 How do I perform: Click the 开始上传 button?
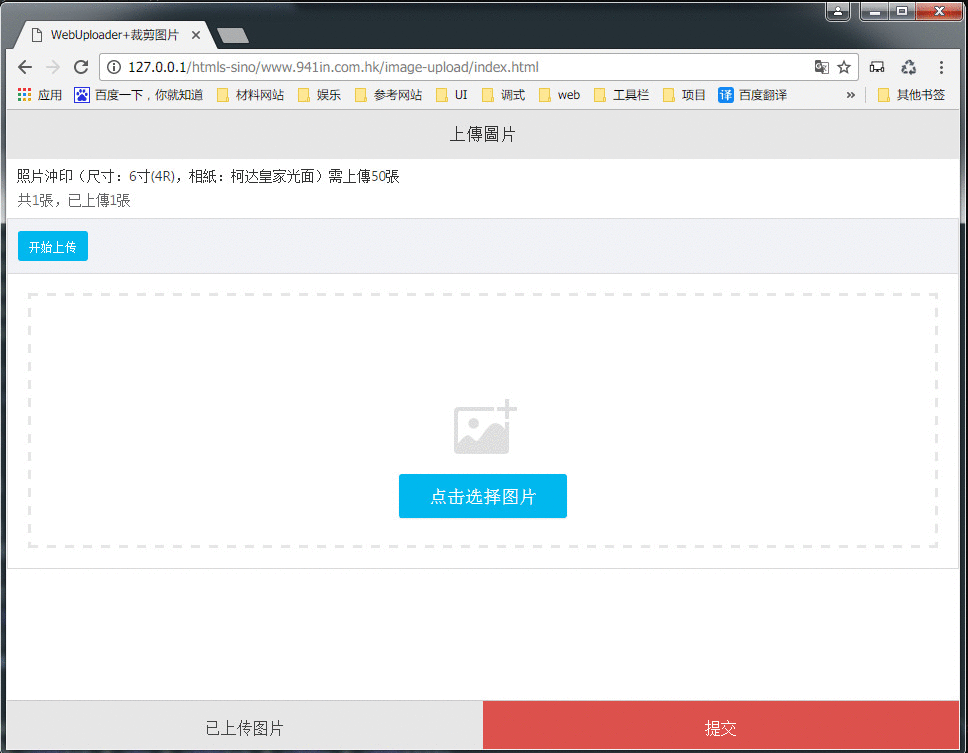pos(52,245)
